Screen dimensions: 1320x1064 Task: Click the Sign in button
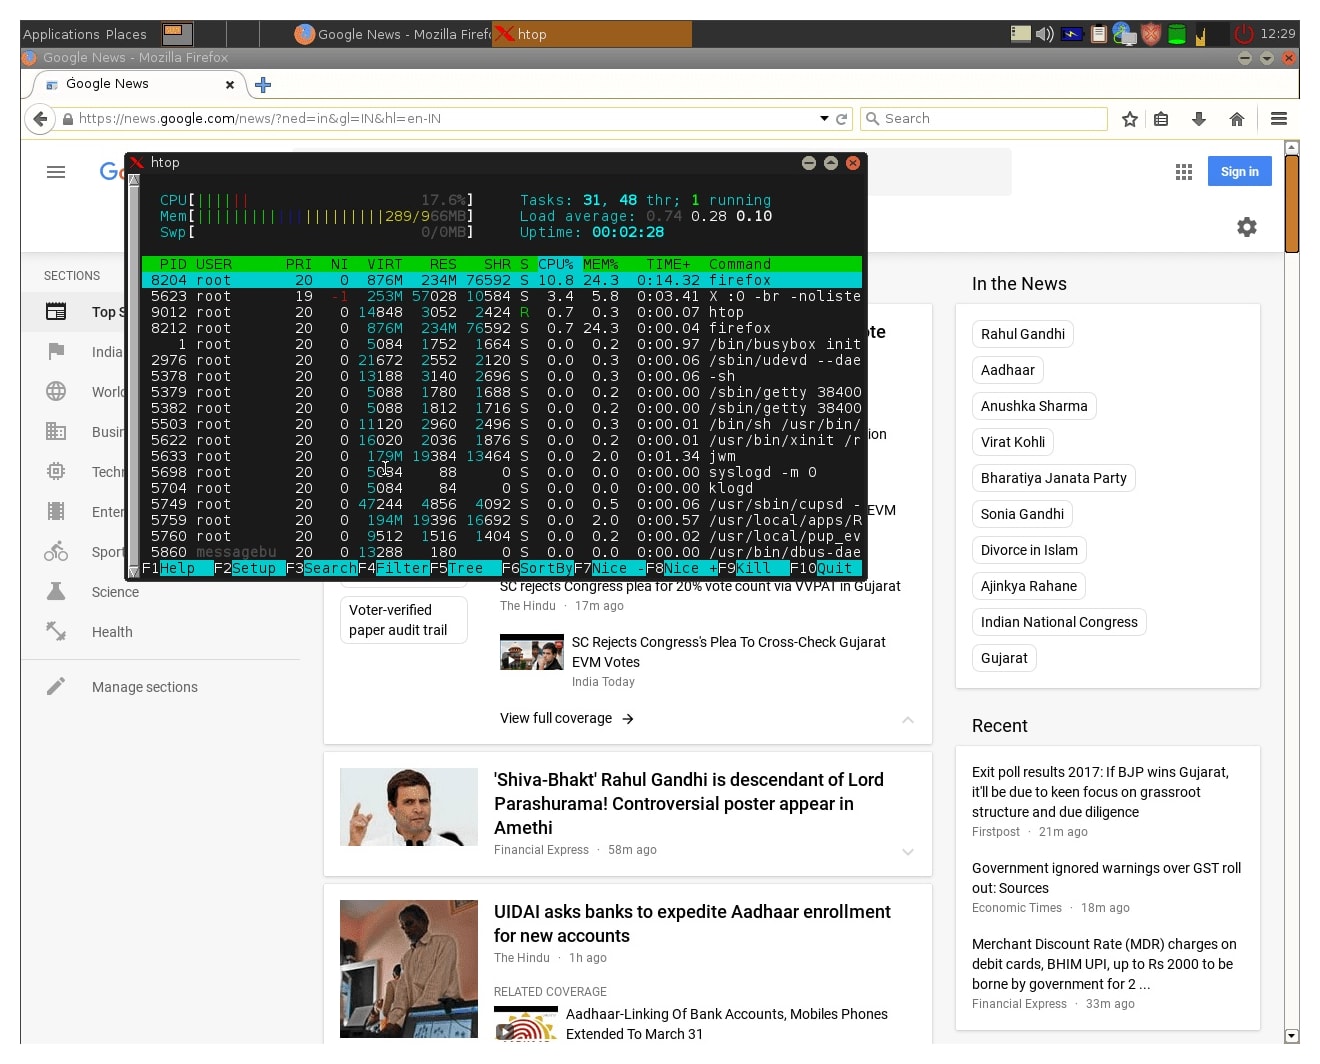pos(1240,172)
